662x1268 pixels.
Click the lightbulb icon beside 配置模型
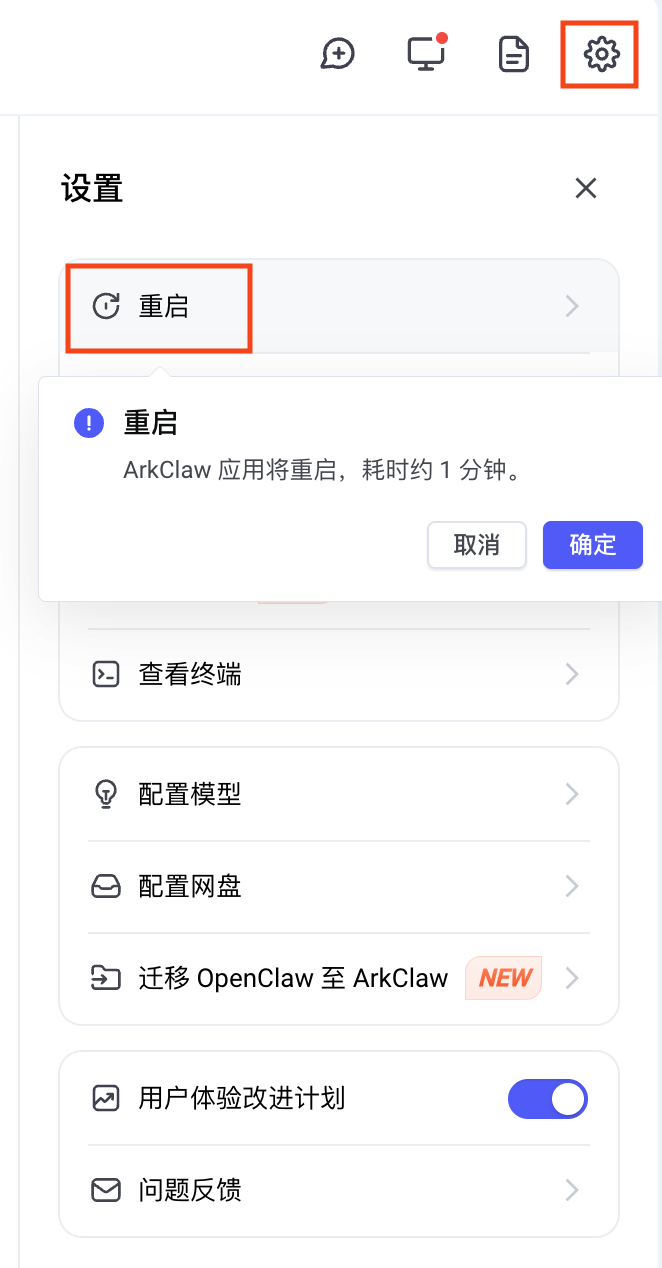(x=106, y=795)
